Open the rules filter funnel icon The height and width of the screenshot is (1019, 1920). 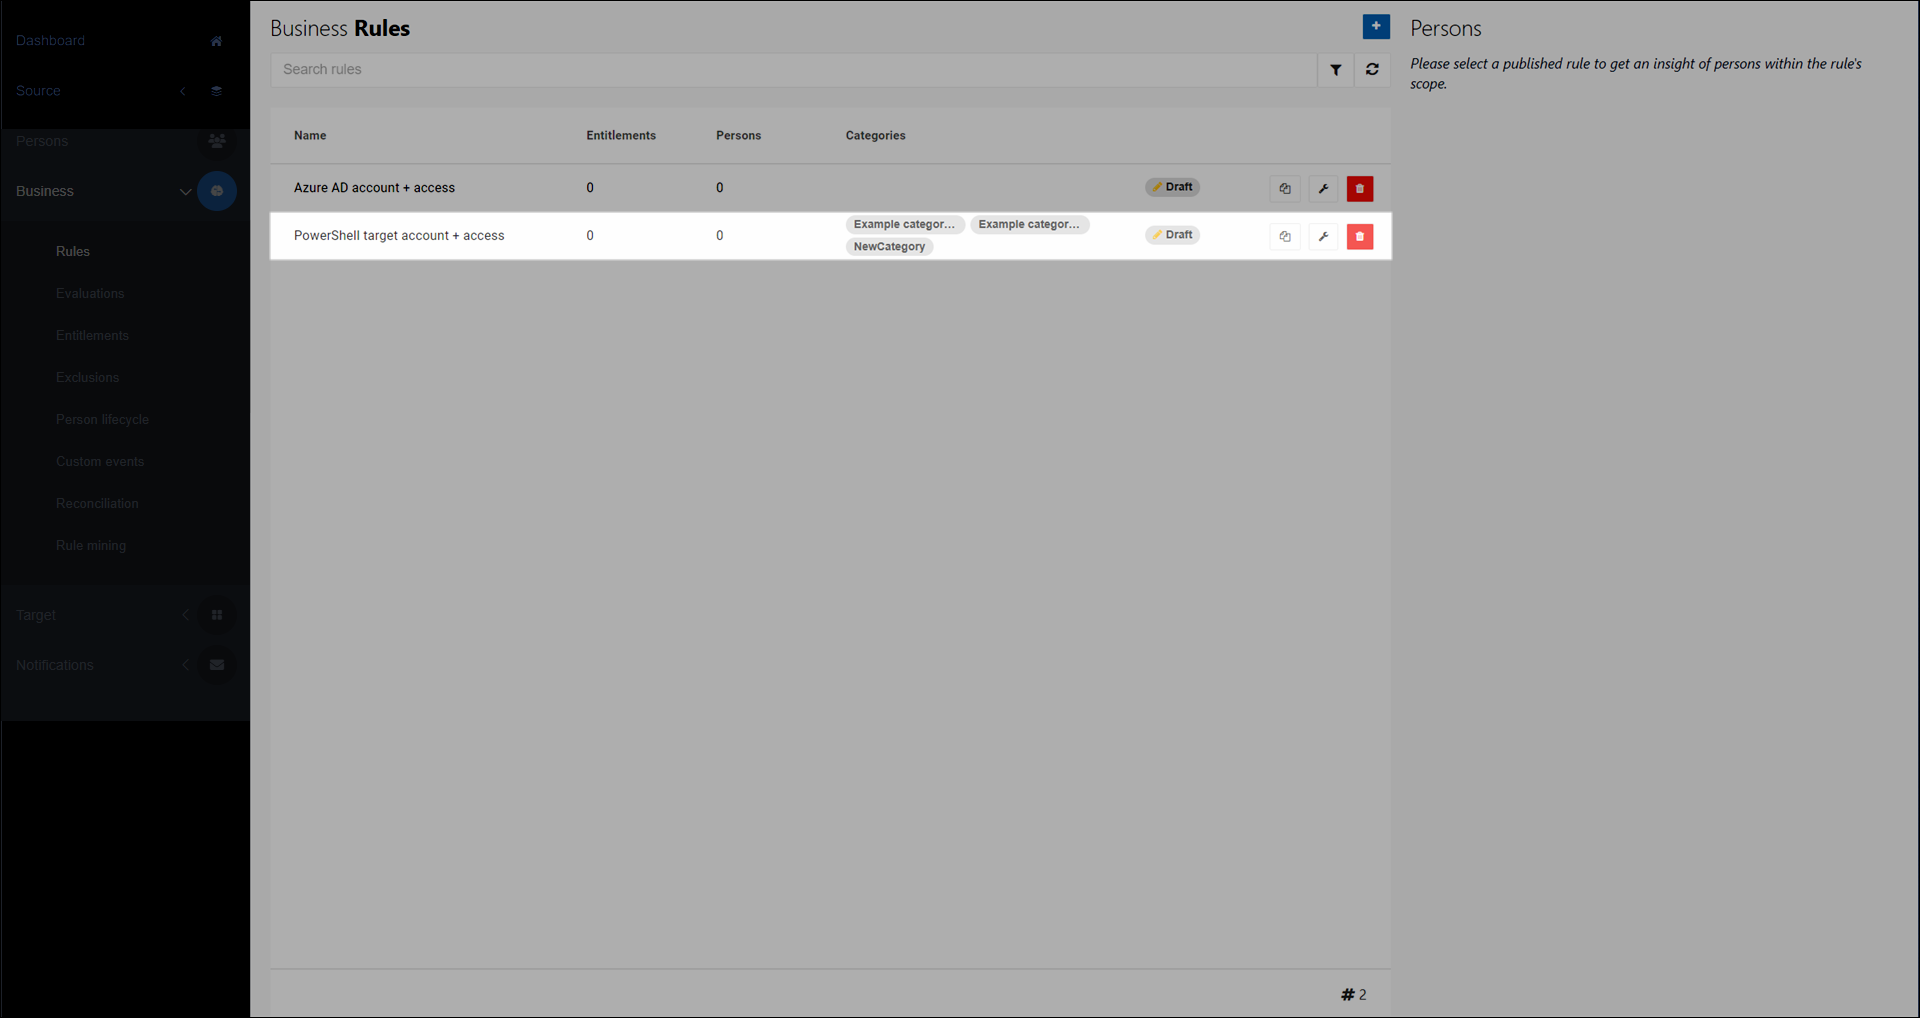[1335, 70]
